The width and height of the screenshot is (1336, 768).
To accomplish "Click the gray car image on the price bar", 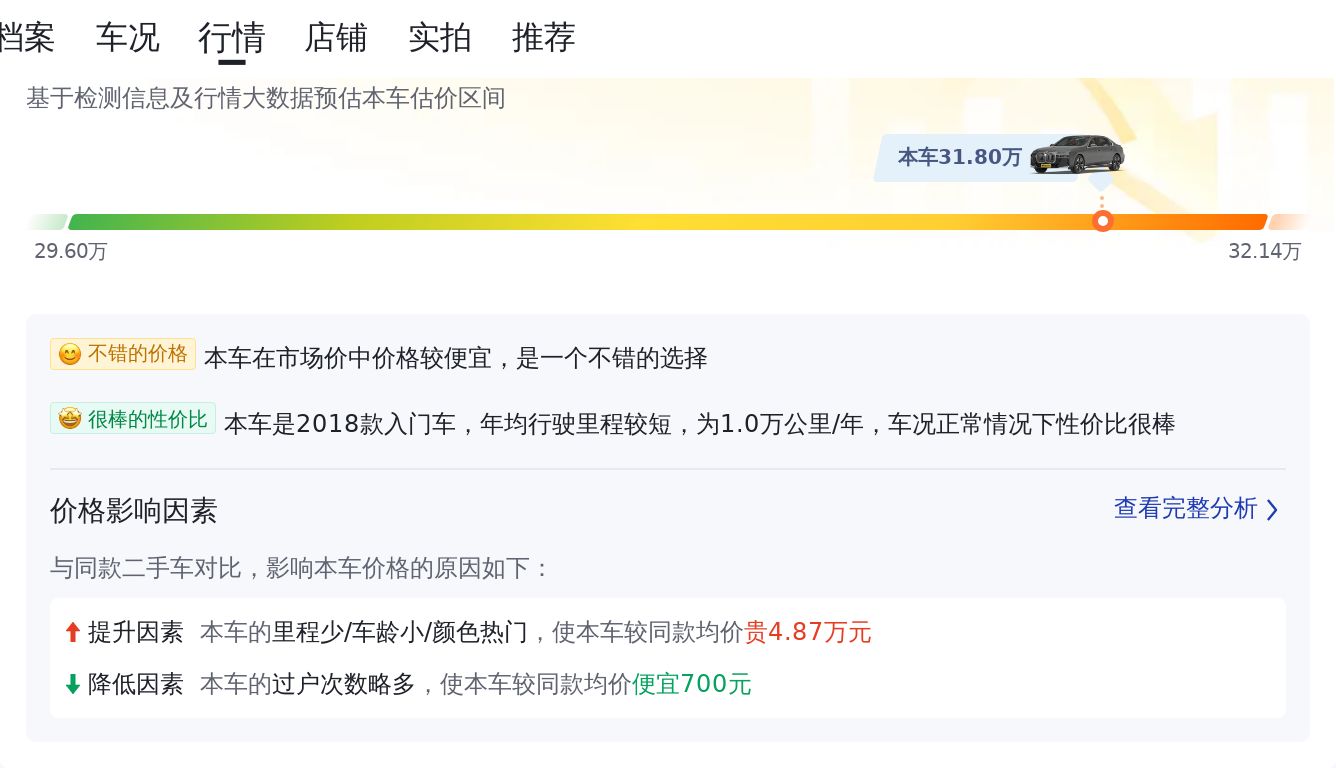I will (x=1077, y=154).
